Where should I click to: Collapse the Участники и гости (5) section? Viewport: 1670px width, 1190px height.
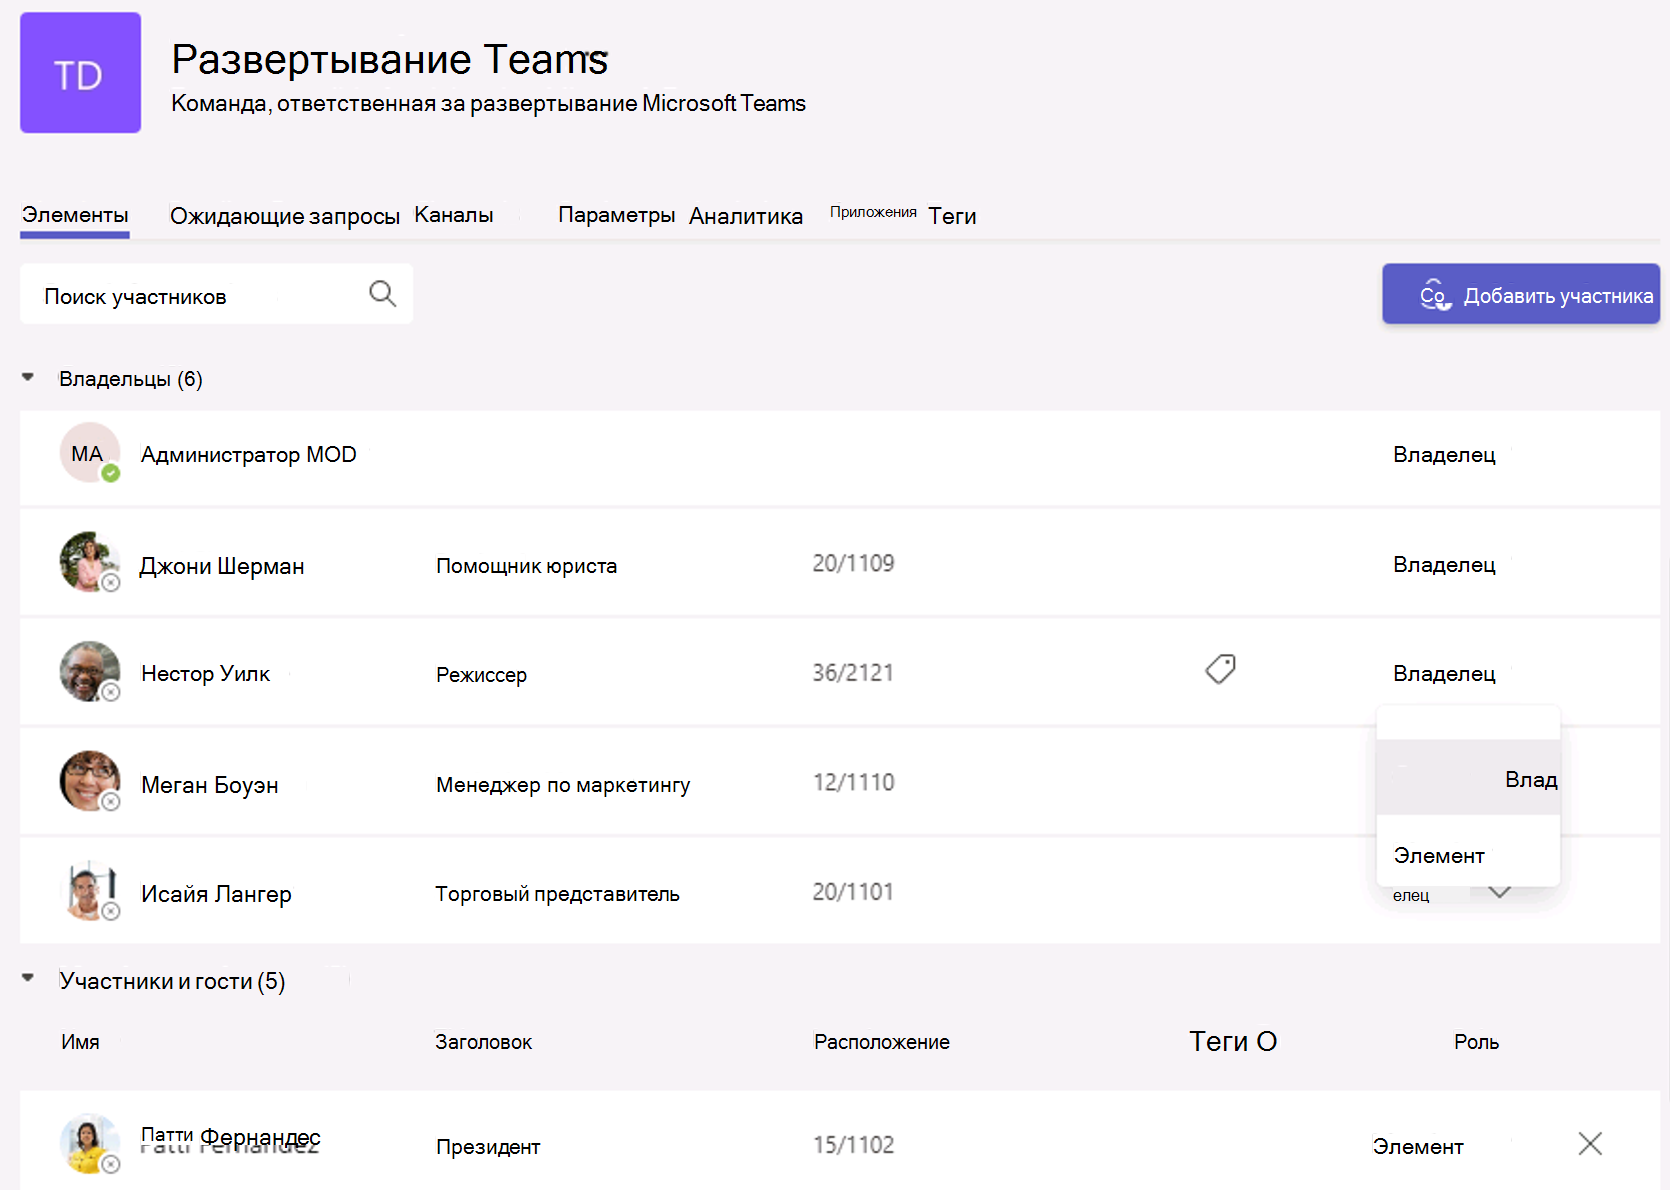pyautogui.click(x=28, y=979)
